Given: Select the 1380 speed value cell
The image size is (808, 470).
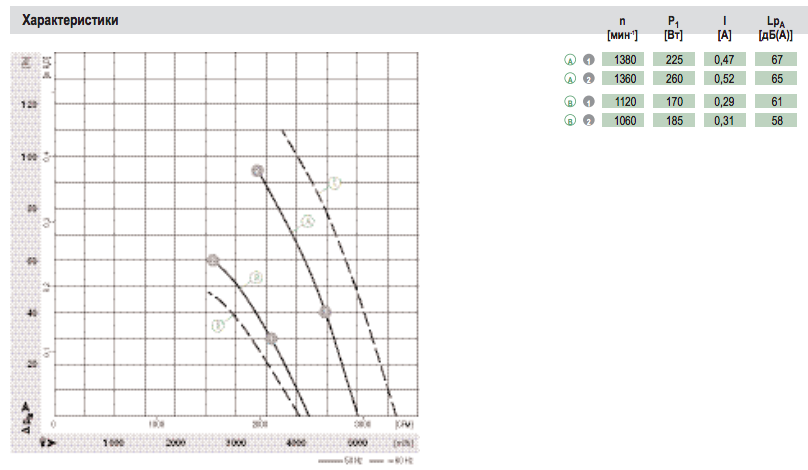Looking at the screenshot, I should (x=622, y=60).
